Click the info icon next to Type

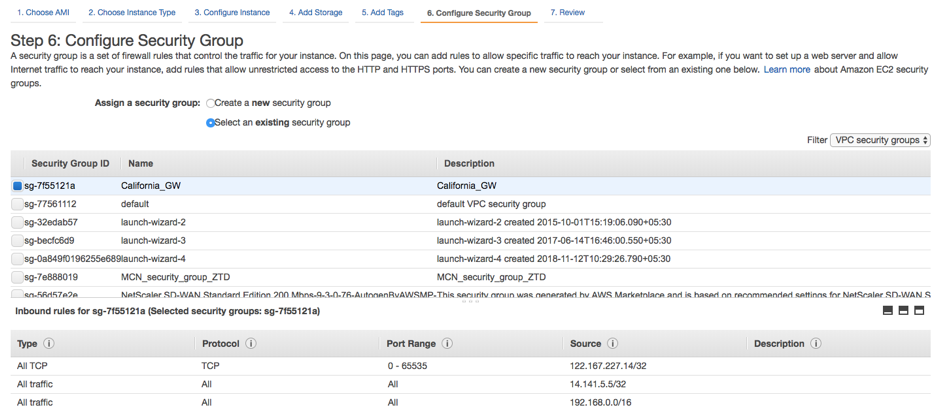point(49,344)
